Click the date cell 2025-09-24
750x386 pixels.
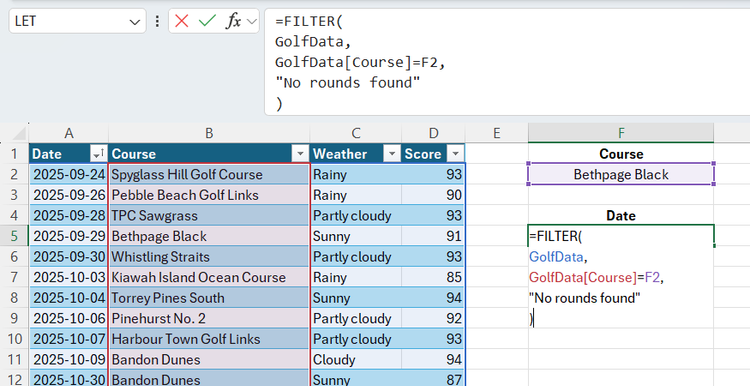click(69, 175)
